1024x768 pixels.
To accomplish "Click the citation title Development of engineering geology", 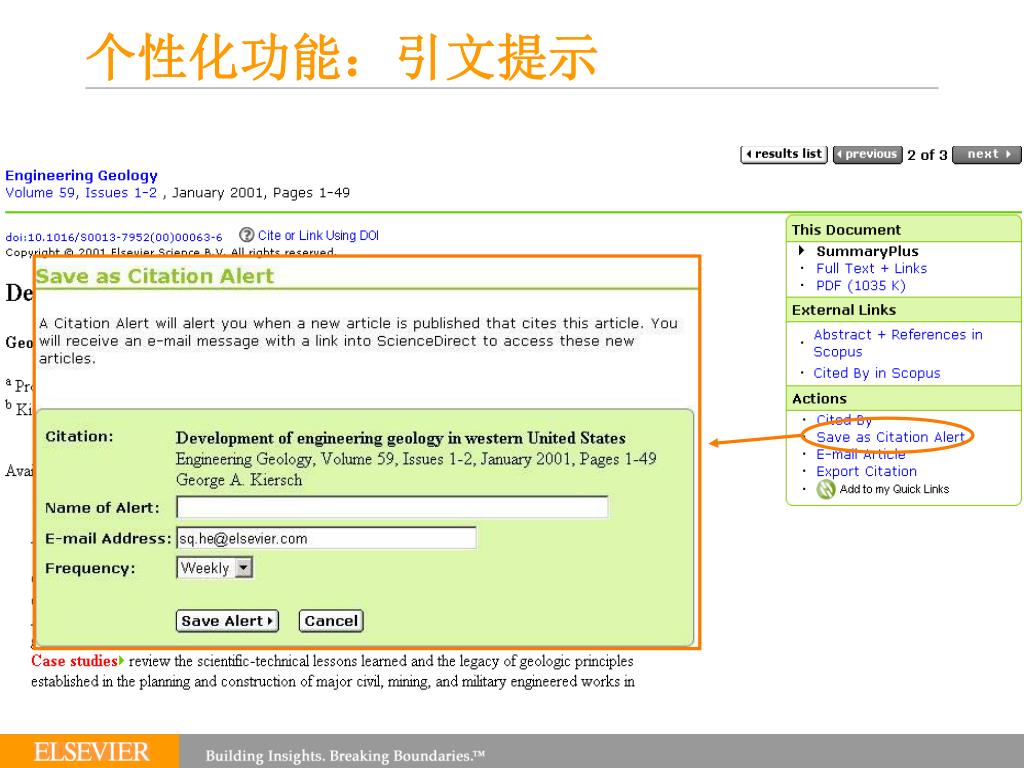I will pyautogui.click(x=400, y=438).
